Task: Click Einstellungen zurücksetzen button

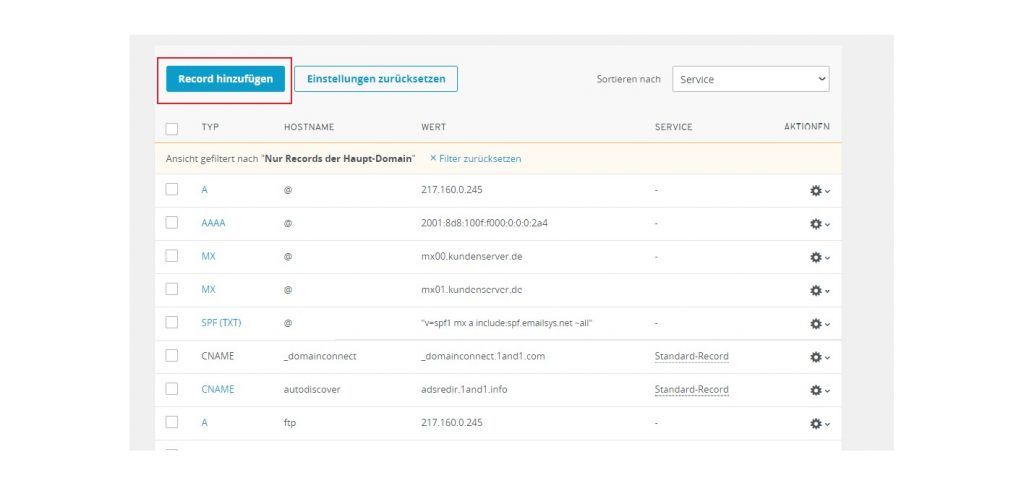Action: (x=375, y=79)
